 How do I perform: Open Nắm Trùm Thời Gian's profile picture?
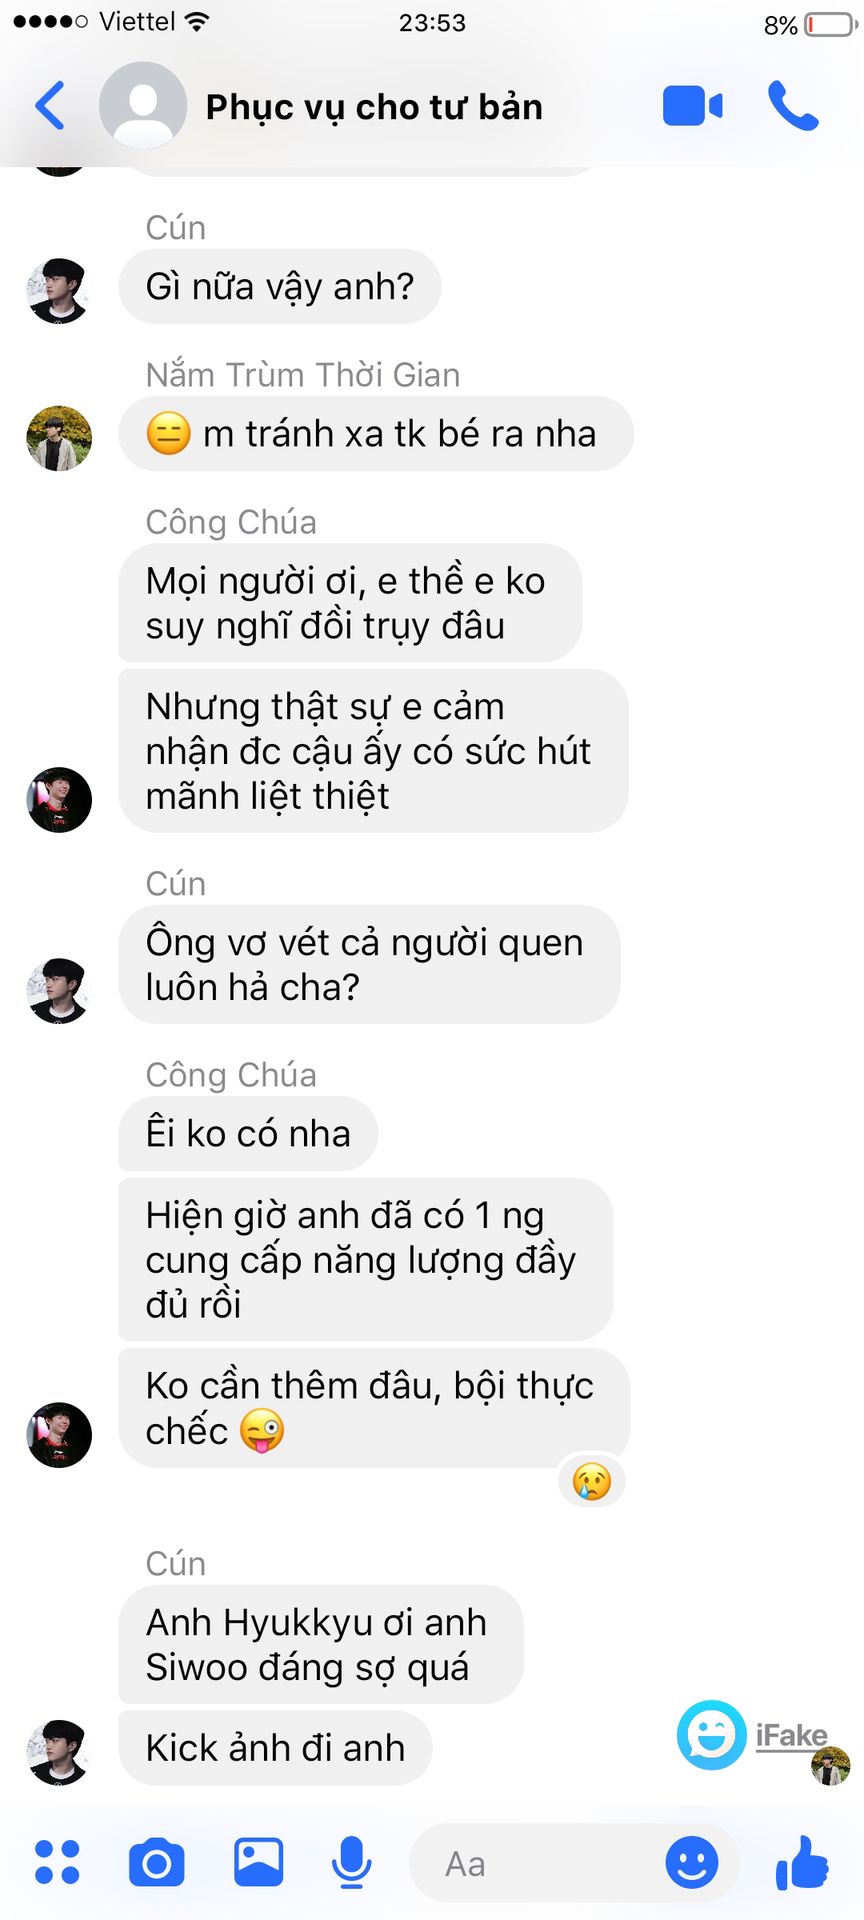59,438
